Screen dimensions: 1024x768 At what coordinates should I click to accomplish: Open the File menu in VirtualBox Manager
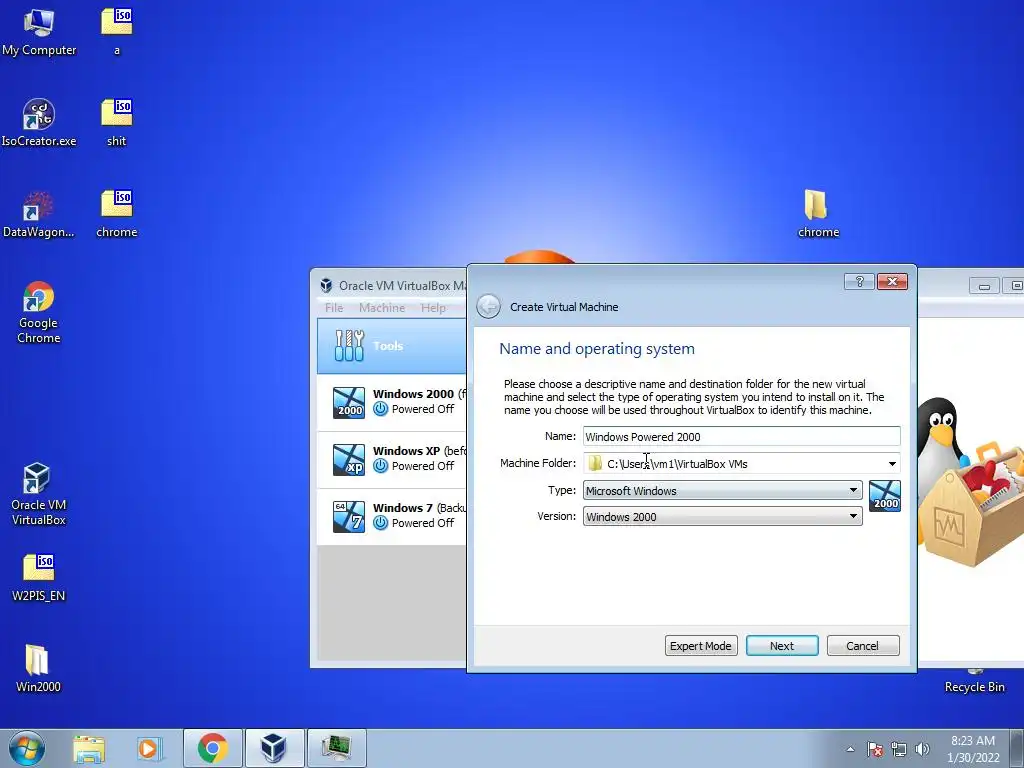pyautogui.click(x=334, y=308)
